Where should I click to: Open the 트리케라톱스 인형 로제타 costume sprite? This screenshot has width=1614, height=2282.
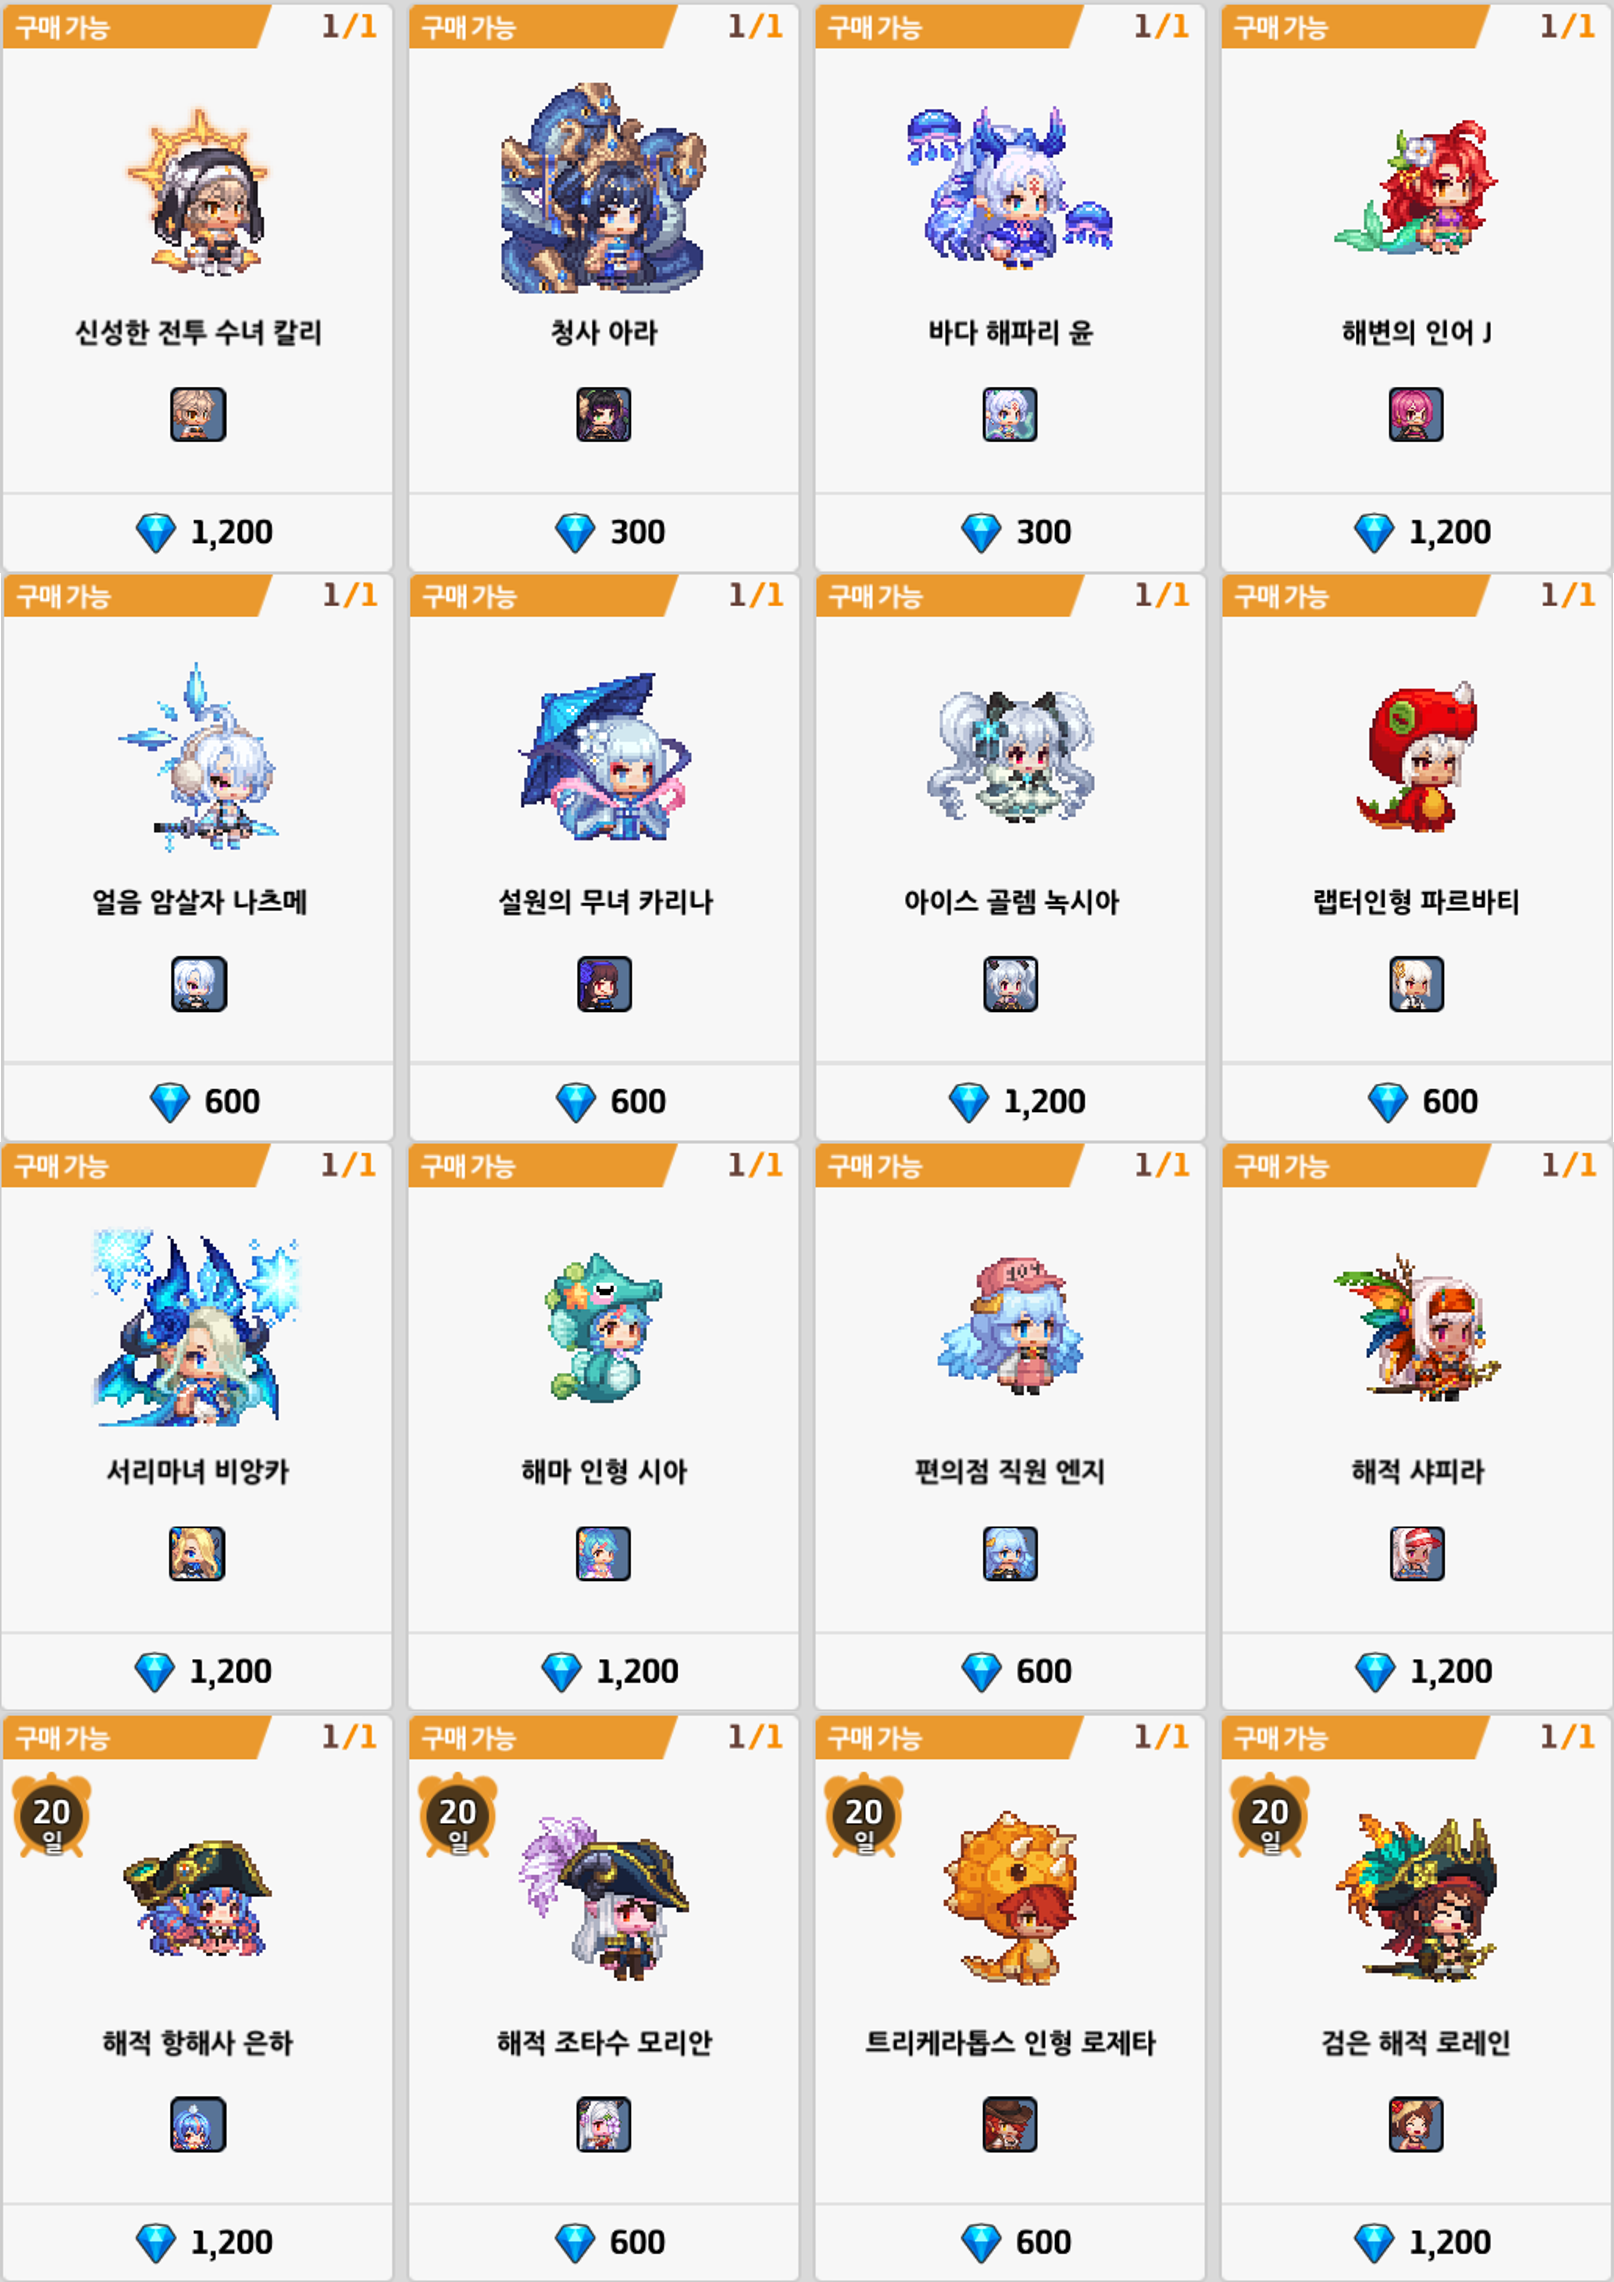click(1010, 1898)
